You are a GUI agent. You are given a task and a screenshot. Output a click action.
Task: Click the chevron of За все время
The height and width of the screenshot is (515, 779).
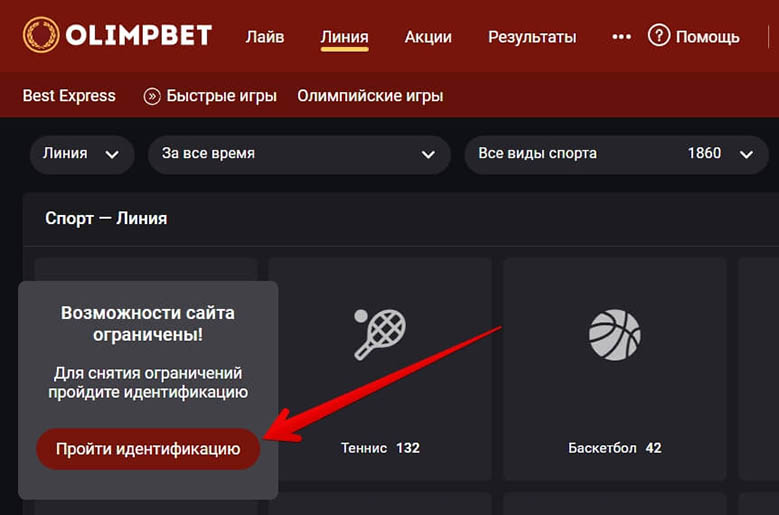(428, 155)
